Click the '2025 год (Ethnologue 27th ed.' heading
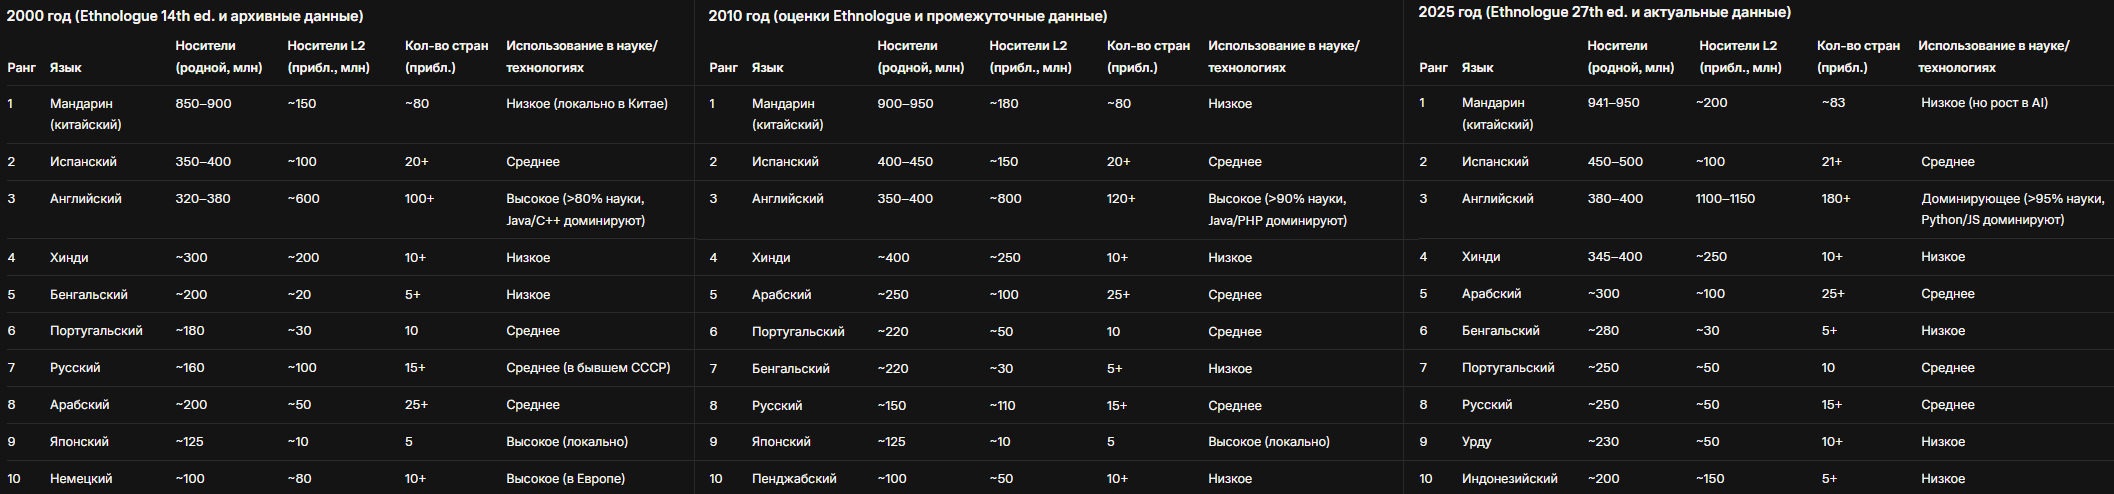Viewport: 2114px width, 494px height. pyautogui.click(x=1604, y=12)
